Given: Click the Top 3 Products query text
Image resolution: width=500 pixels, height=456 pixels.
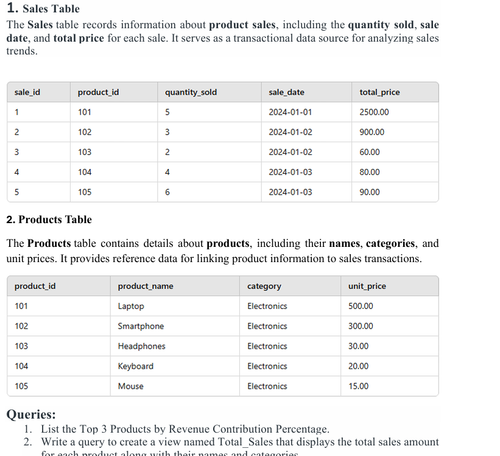Looking at the screenshot, I should click(x=185, y=429).
